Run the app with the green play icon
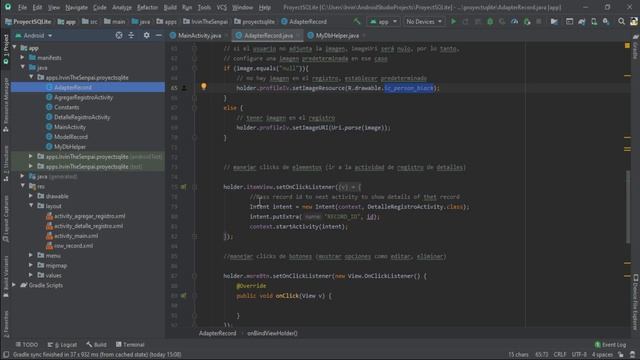Viewport: 640px width, 360px height. [453, 21]
